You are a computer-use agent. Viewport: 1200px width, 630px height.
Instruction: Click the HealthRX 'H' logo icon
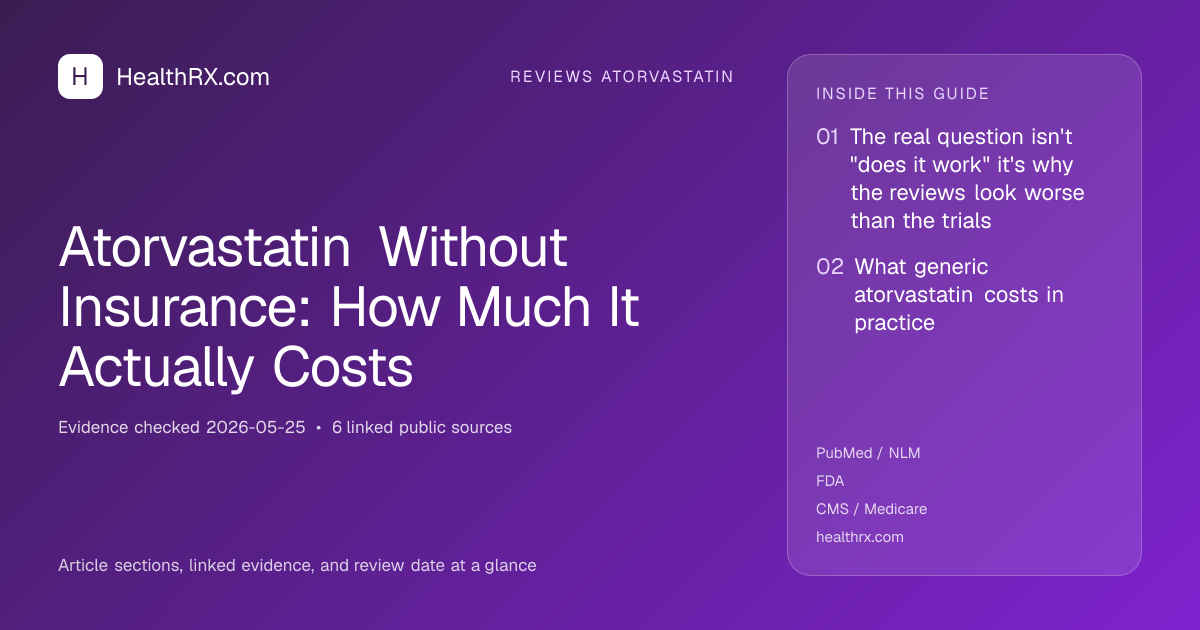coord(80,76)
